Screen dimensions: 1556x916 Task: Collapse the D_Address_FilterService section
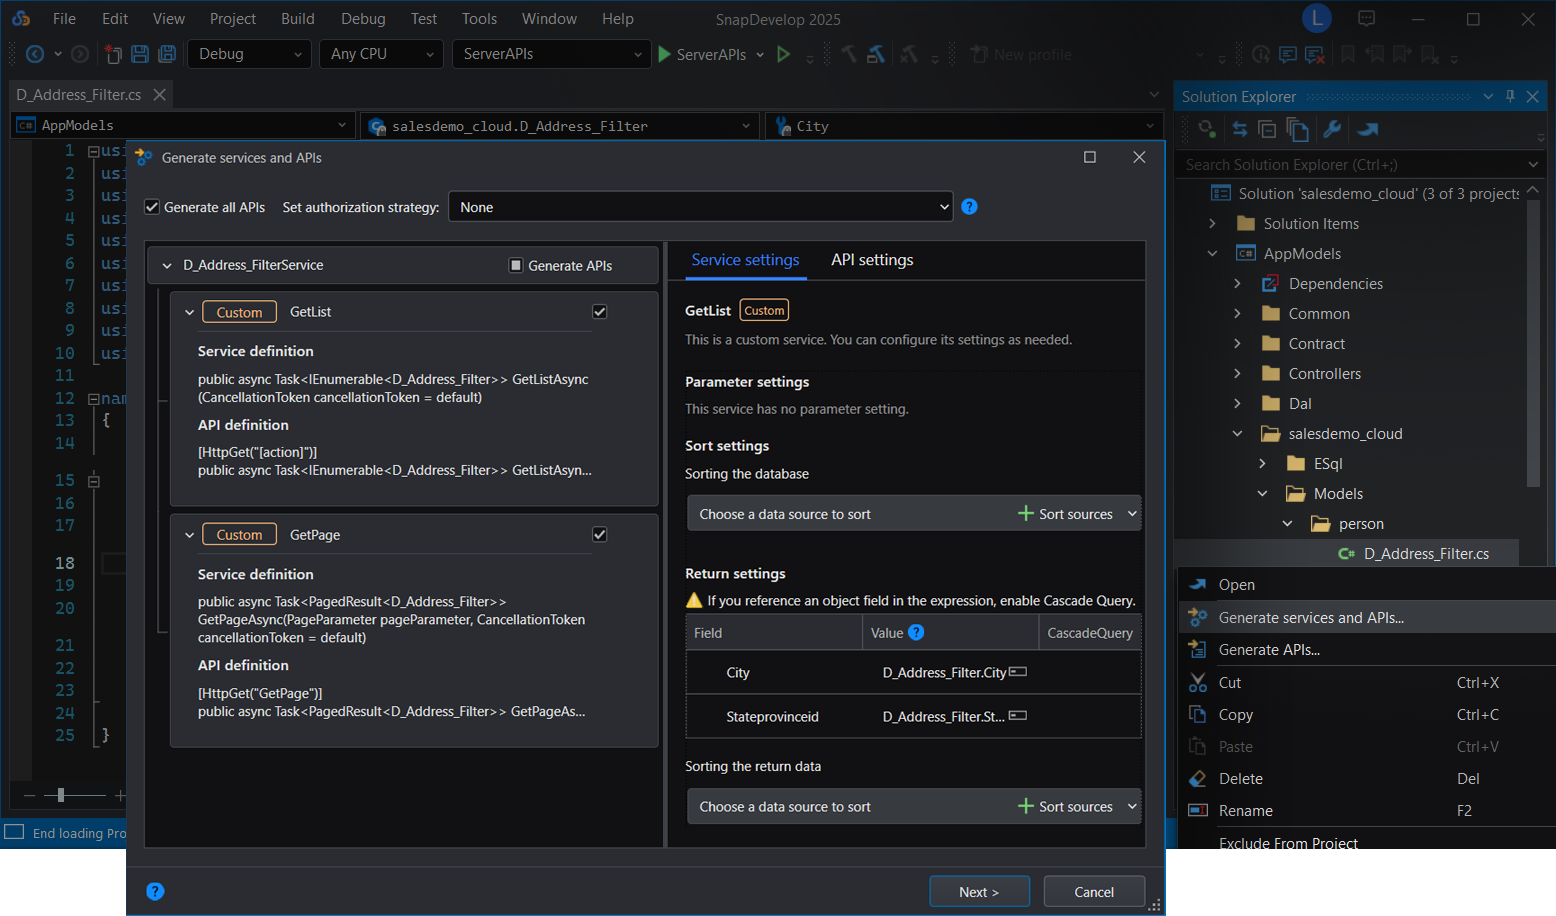pyautogui.click(x=167, y=266)
